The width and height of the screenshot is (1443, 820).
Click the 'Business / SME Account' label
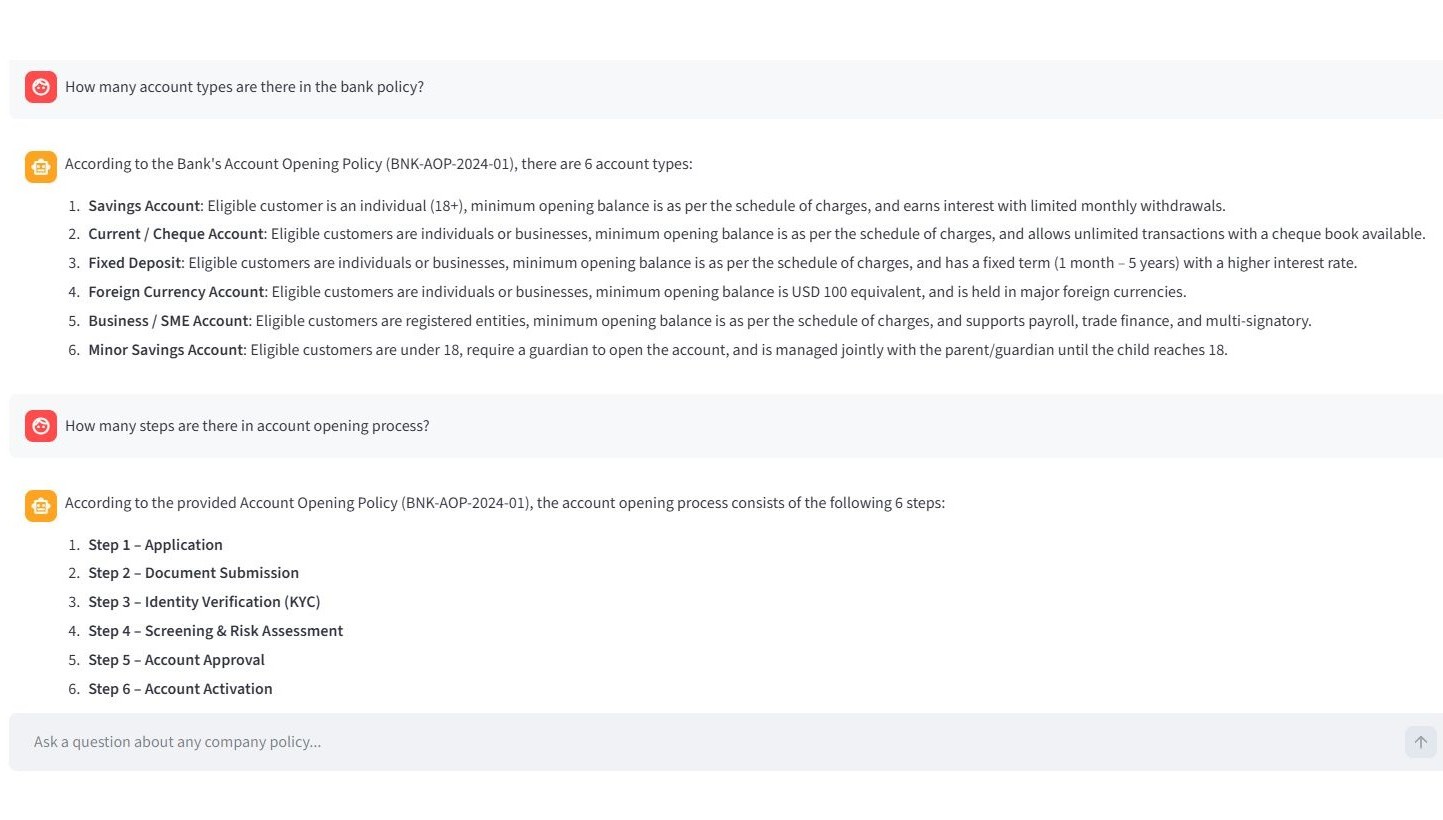coord(168,321)
